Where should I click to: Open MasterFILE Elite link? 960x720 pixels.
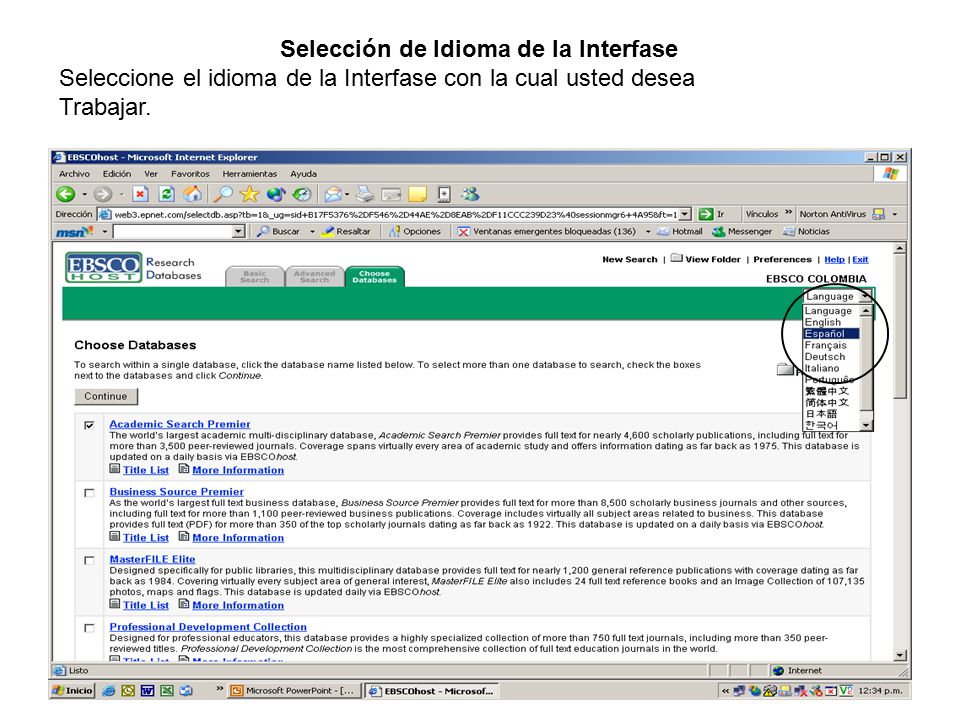152,559
